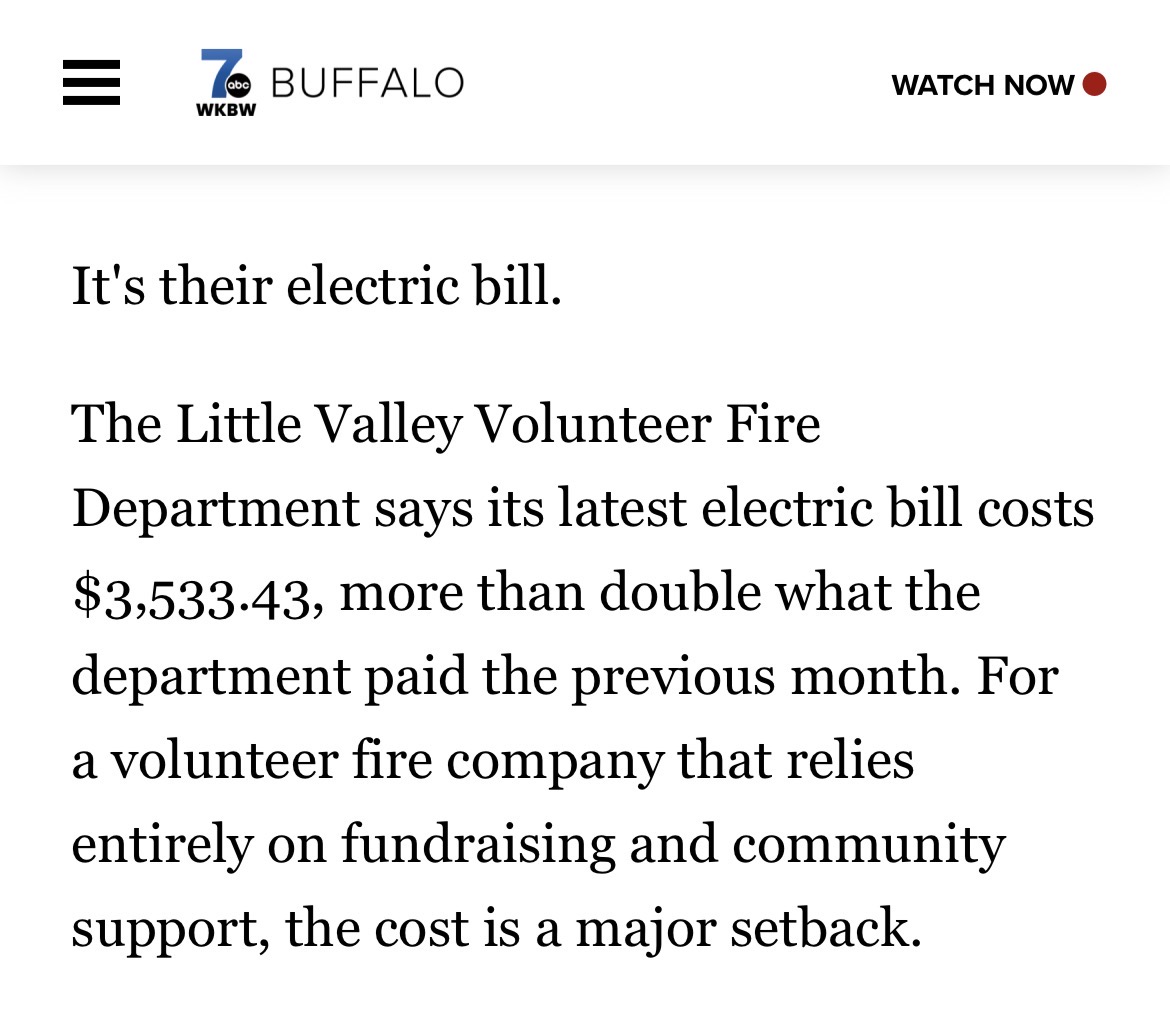Click the word "fundraising" in the article
Image resolution: width=1170 pixels, height=1014 pixels.
click(477, 844)
